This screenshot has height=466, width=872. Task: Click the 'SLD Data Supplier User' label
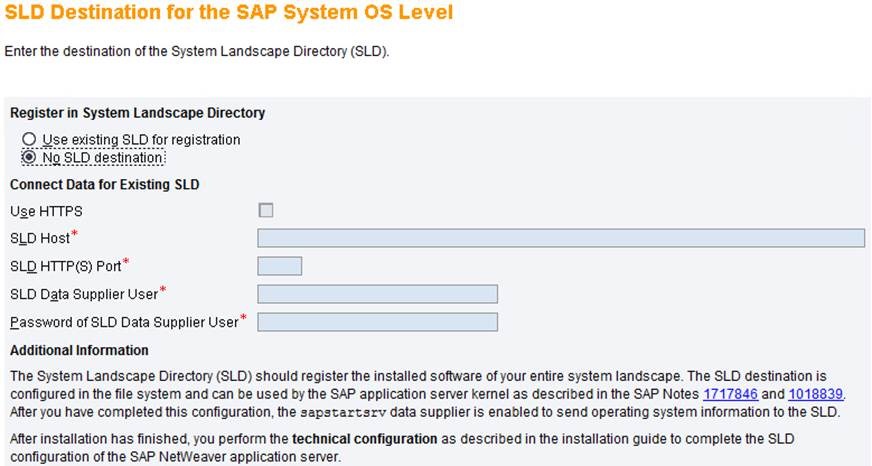coord(84,295)
